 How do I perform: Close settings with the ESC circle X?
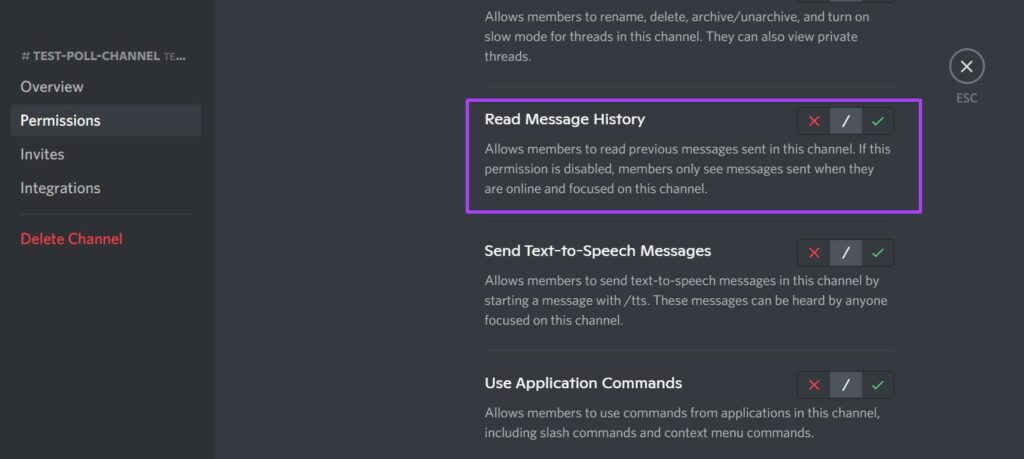[967, 67]
